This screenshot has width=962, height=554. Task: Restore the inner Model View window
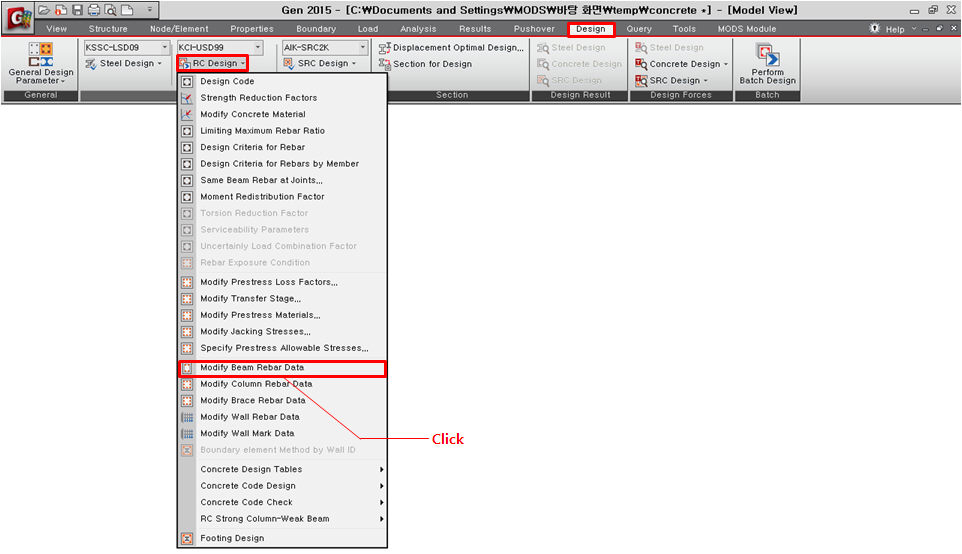click(x=939, y=28)
